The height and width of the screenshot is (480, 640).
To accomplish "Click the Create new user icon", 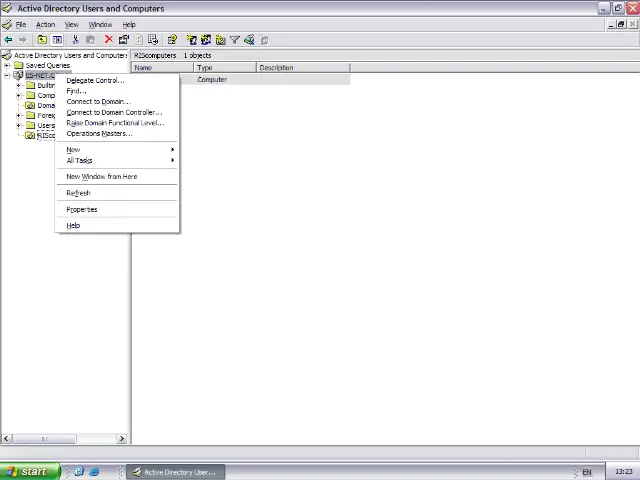I will click(191, 40).
